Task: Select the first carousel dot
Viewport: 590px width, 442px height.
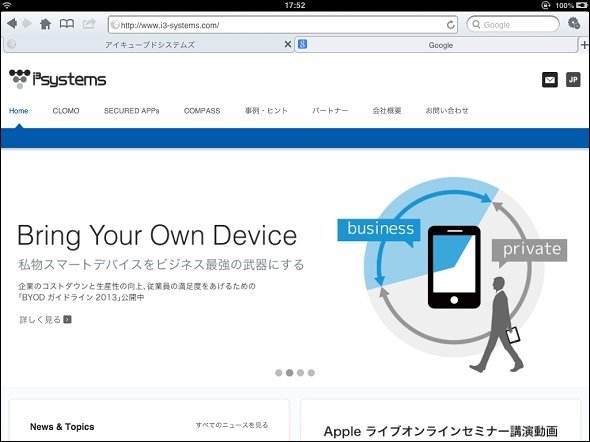Action: click(278, 373)
